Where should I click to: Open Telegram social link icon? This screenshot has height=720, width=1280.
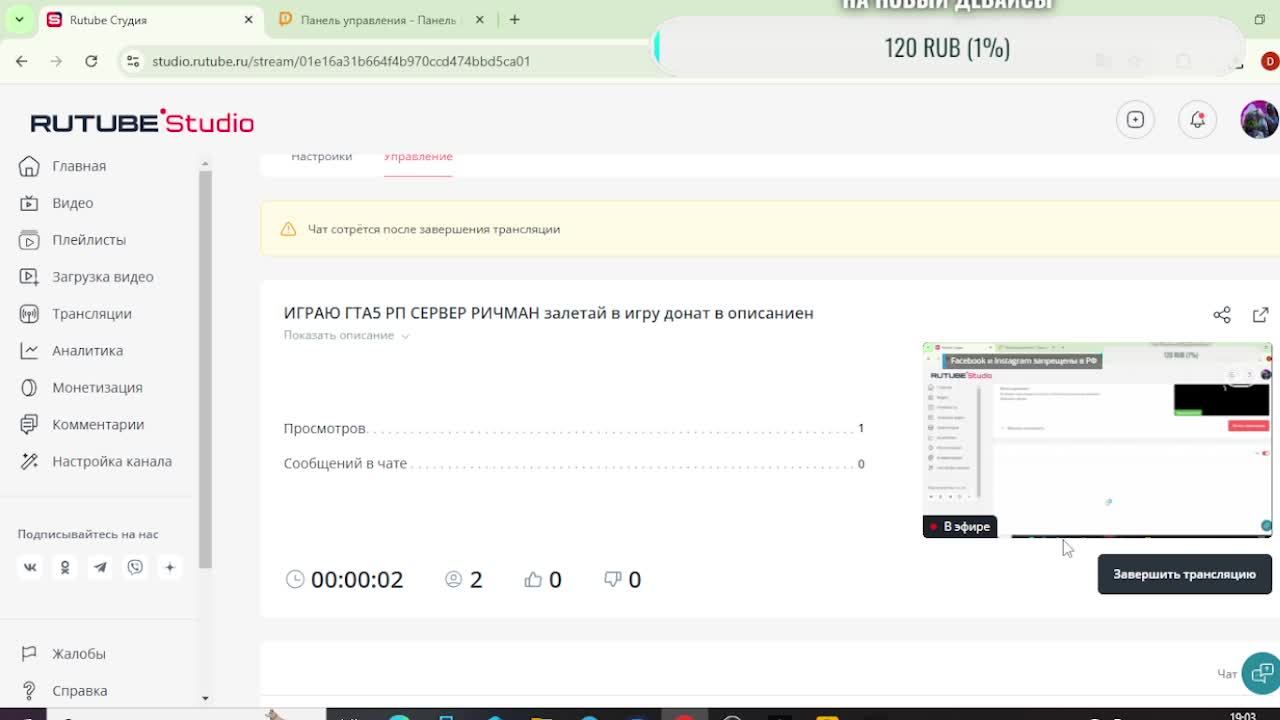(x=100, y=567)
